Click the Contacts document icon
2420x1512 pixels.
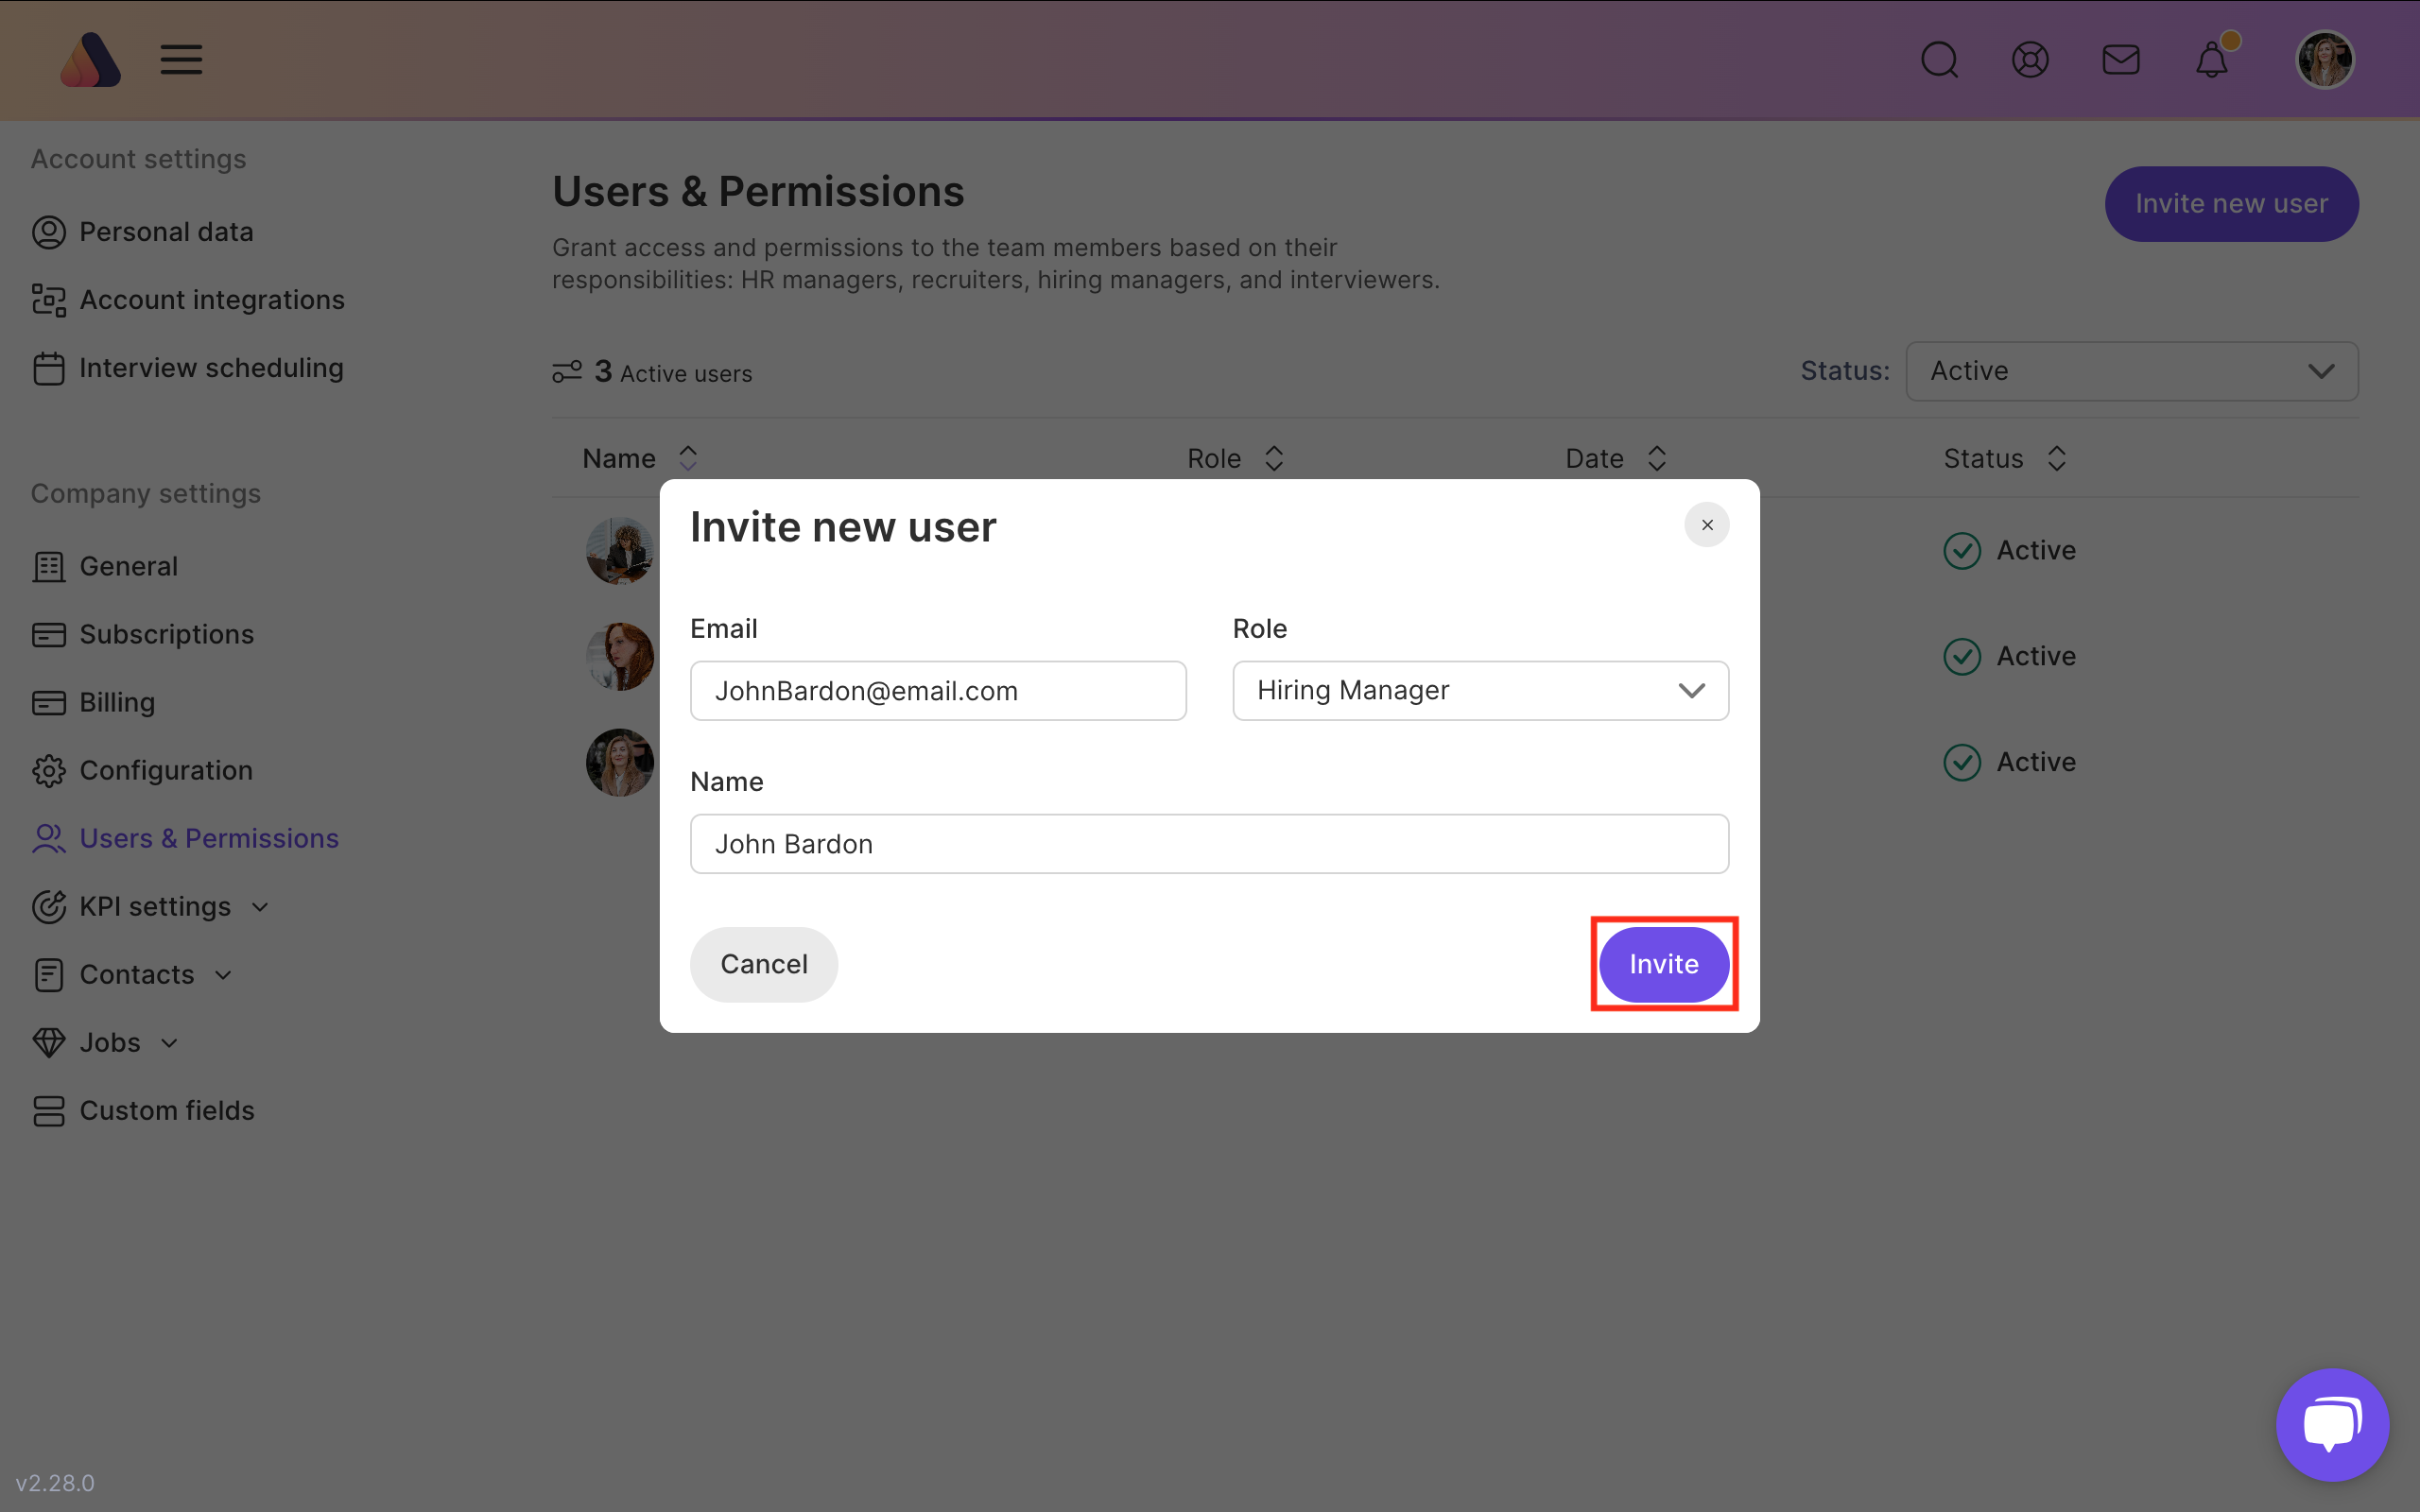click(48, 974)
